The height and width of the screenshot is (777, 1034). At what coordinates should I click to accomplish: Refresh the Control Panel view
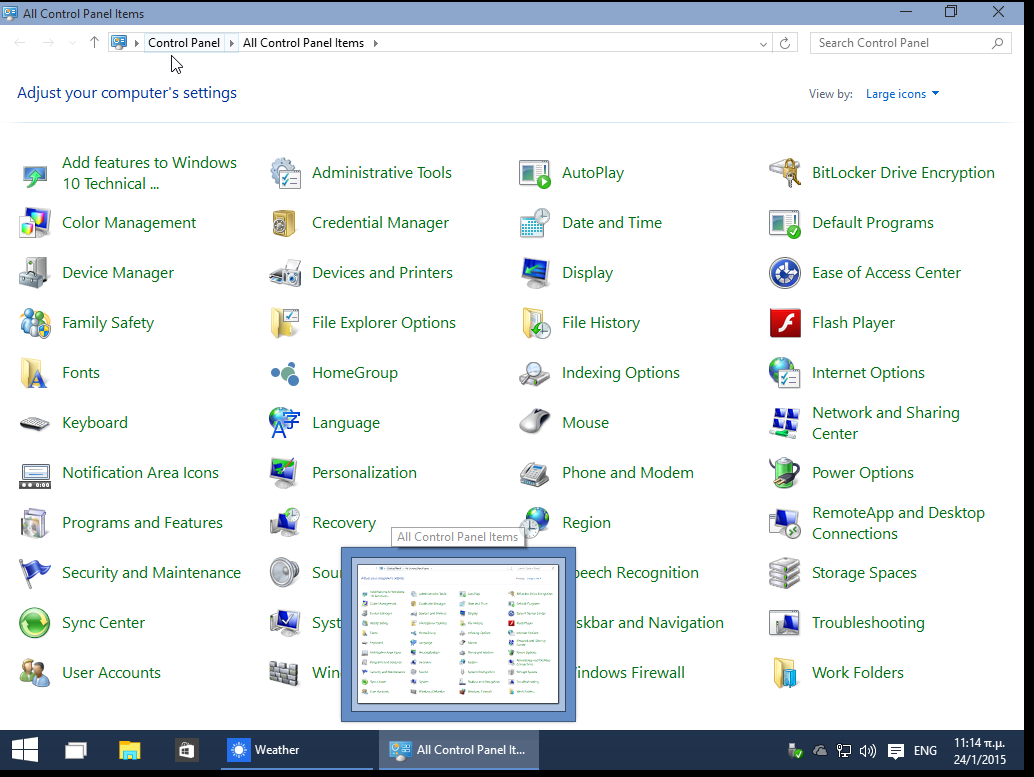pyautogui.click(x=785, y=44)
